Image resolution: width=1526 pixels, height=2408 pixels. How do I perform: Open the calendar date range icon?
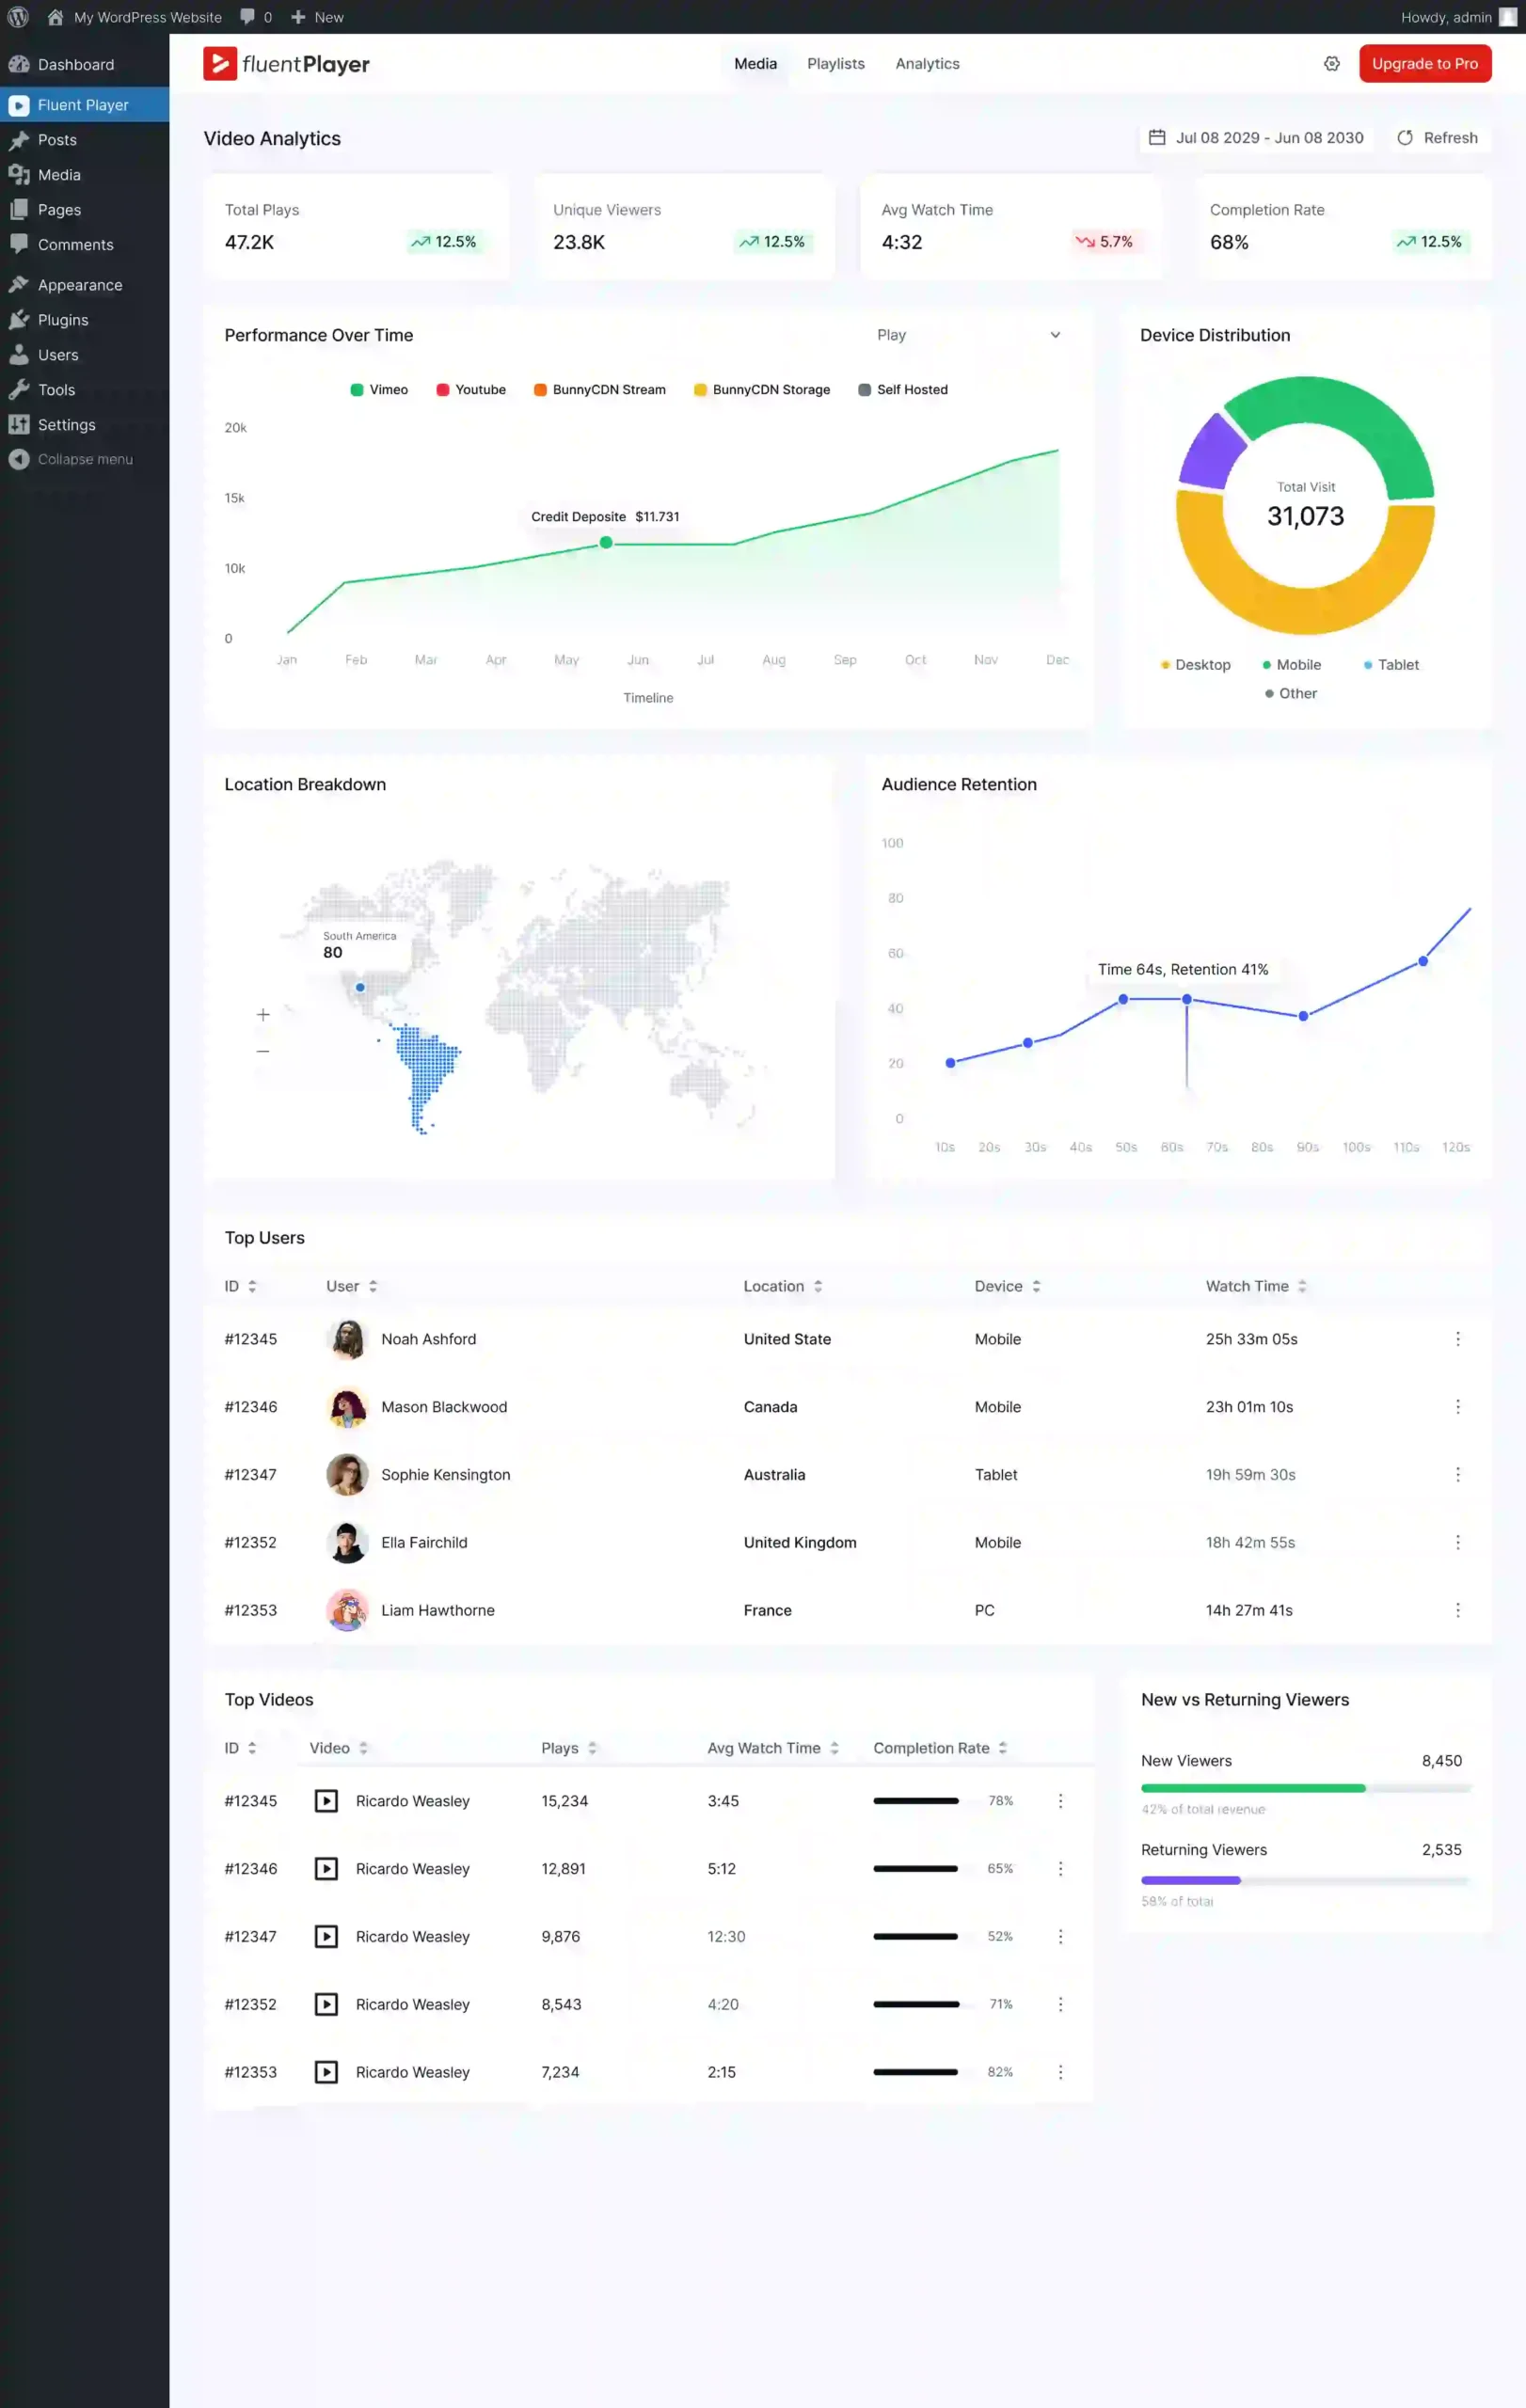[x=1158, y=137]
